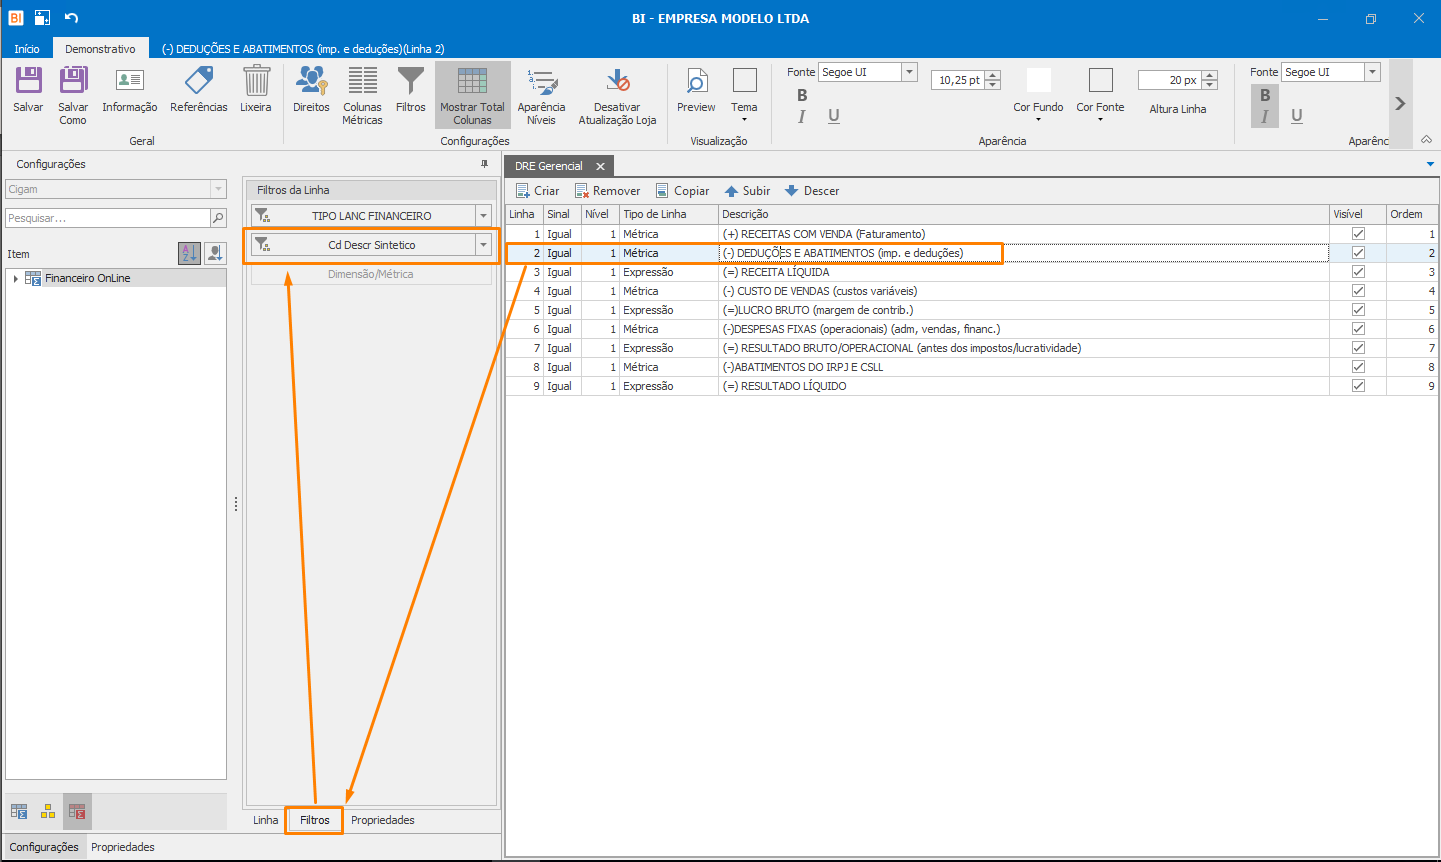Click the undo arrow in title bar

(71, 18)
